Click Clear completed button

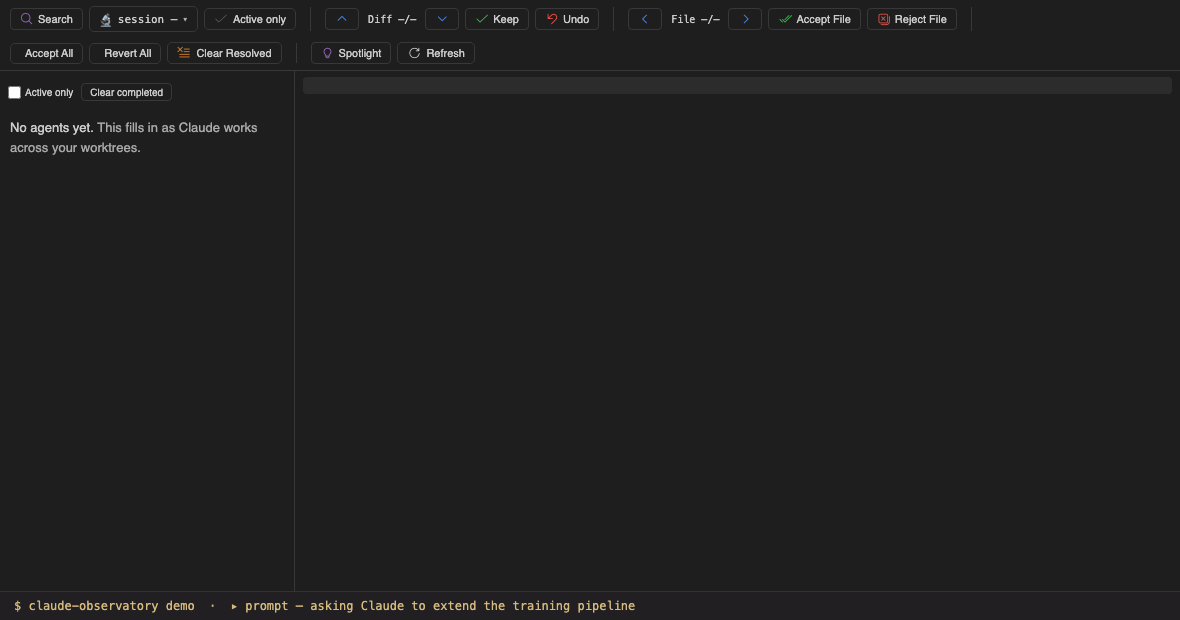126,93
